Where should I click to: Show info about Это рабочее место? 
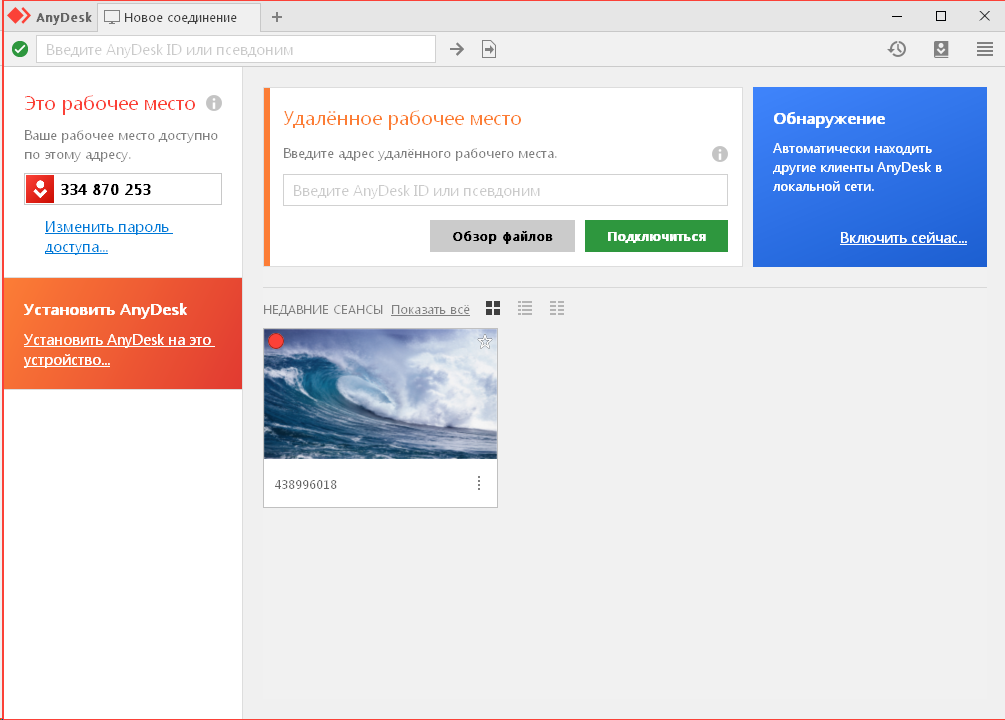(x=214, y=103)
